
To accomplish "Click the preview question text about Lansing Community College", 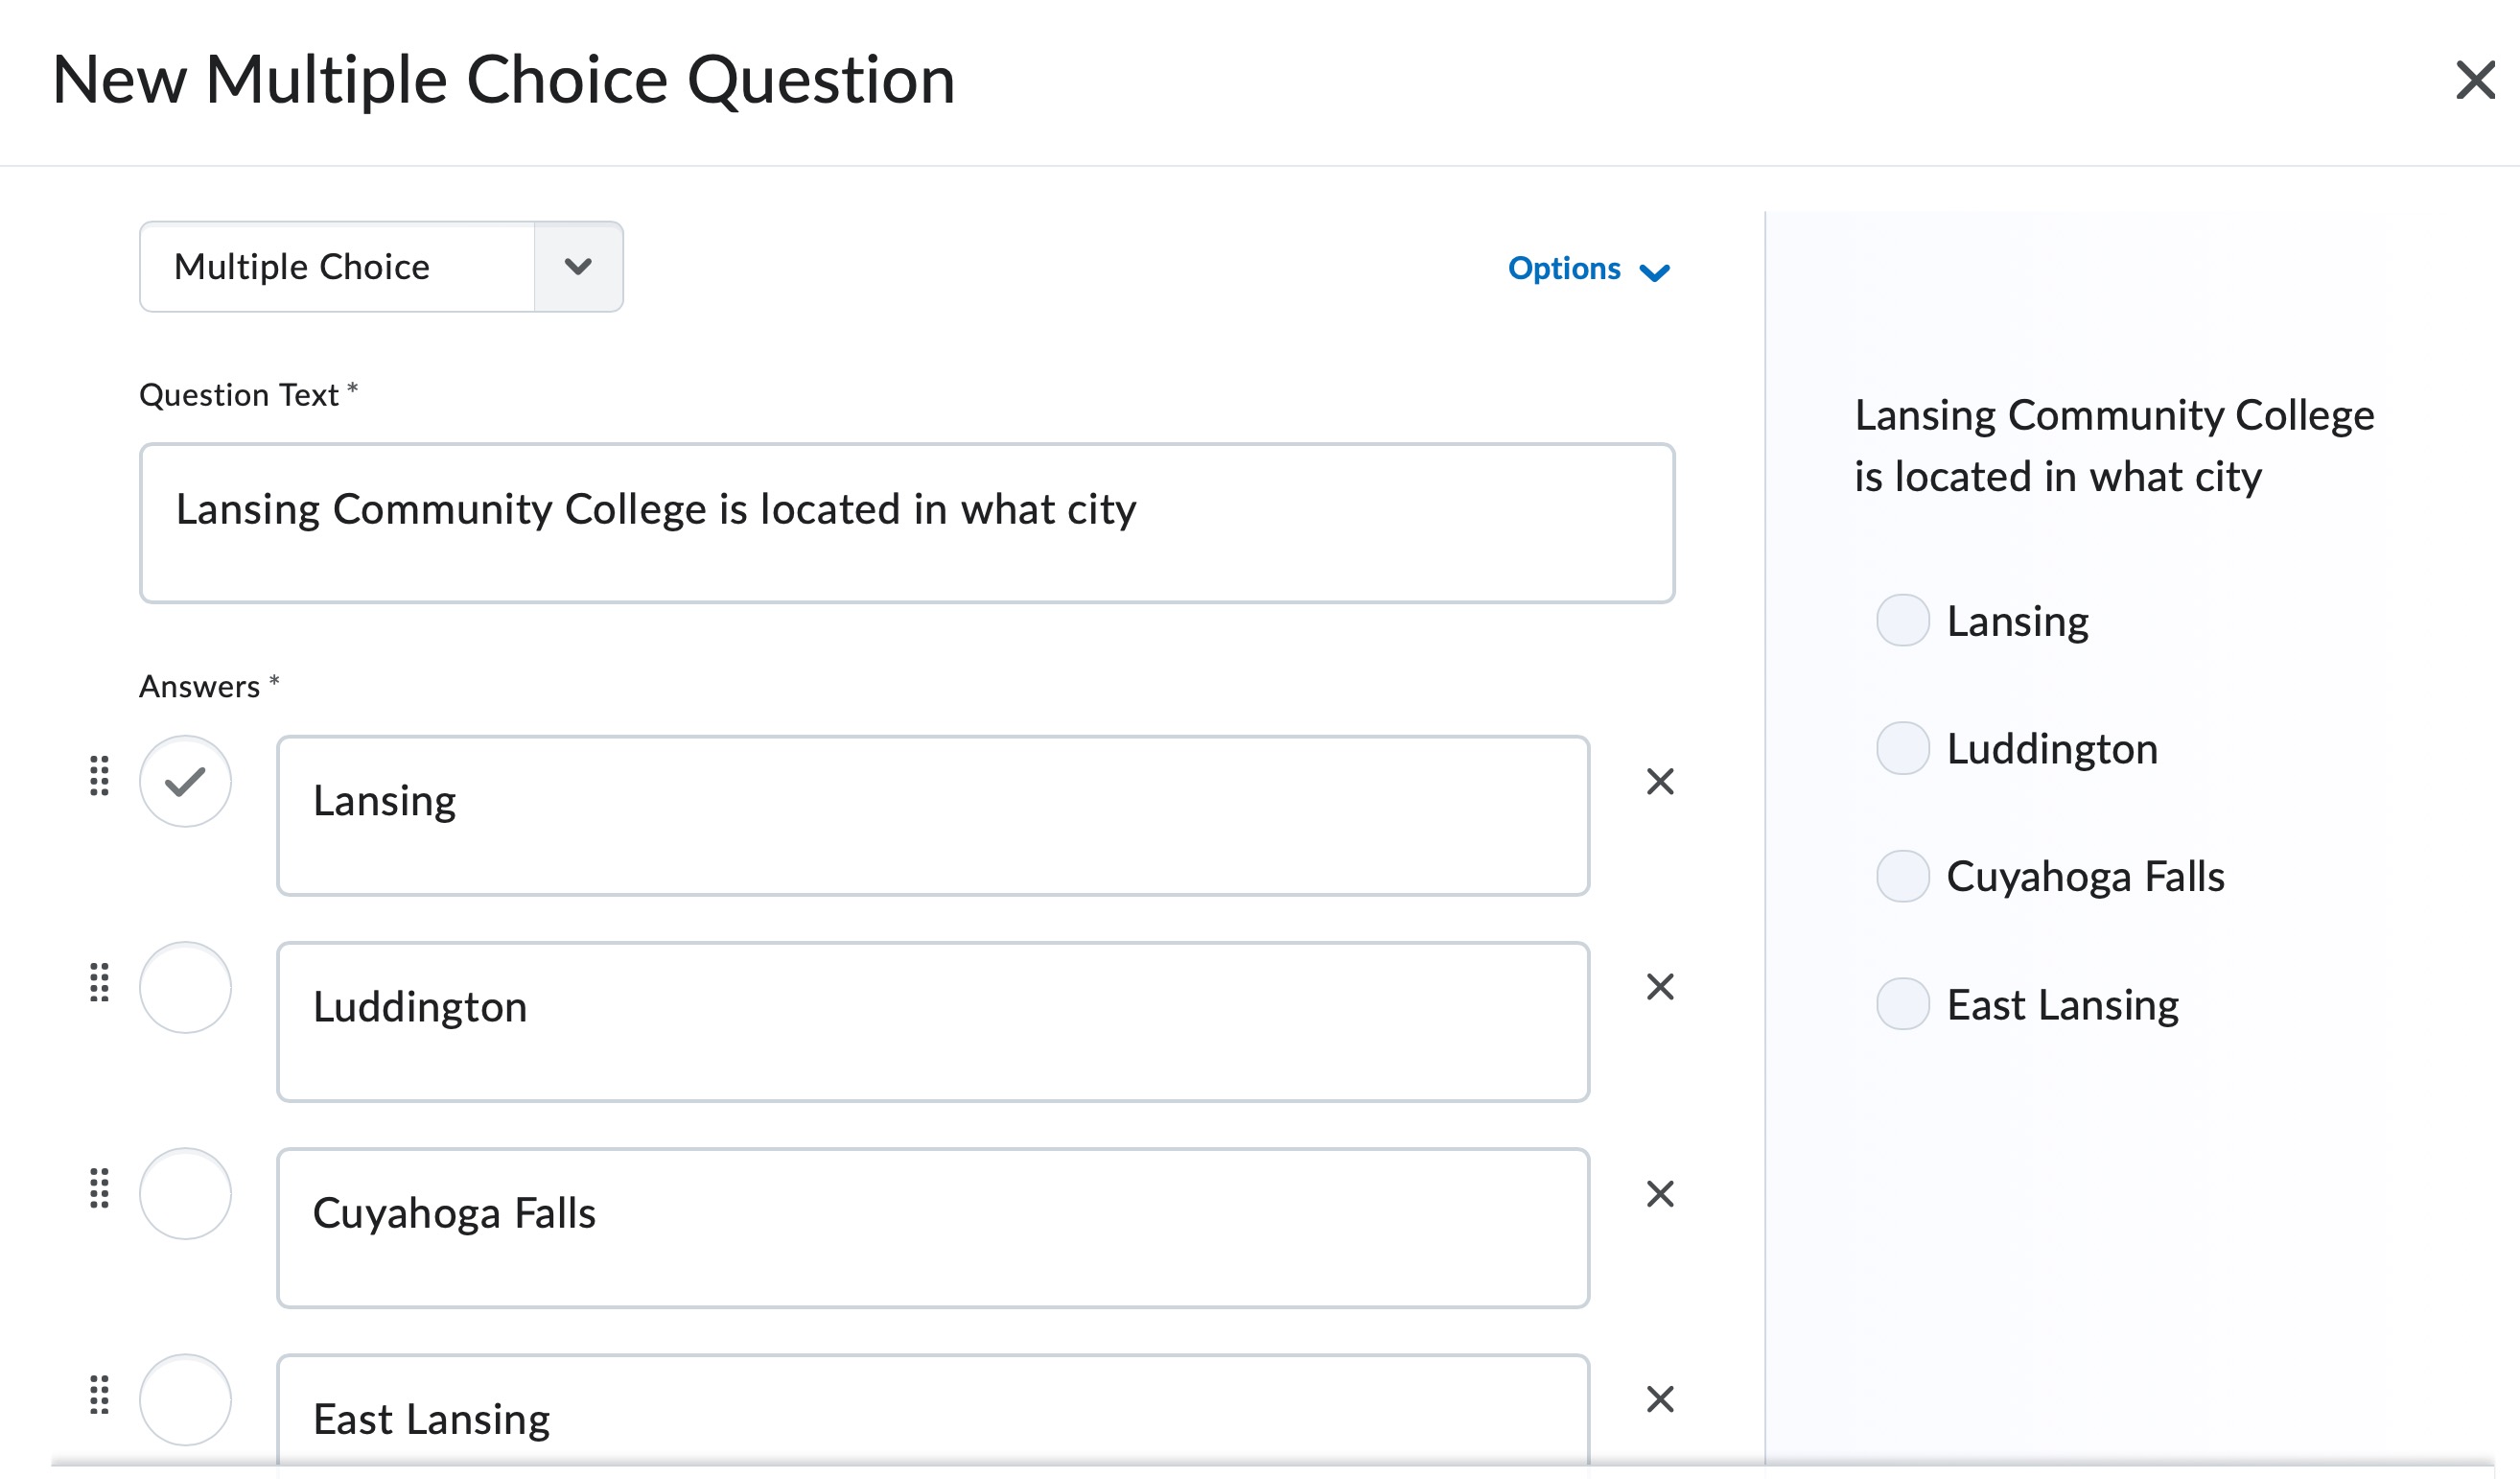I will coord(2114,446).
